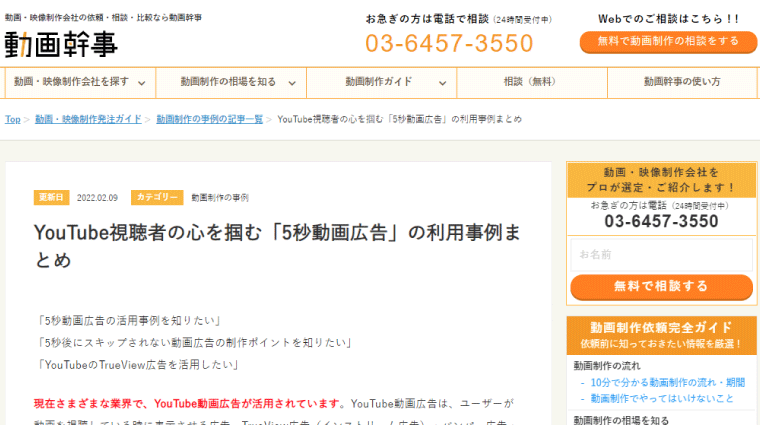Expand the 動画制作ガイド menu chevron
This screenshot has width=760, height=428.
(x=443, y=83)
